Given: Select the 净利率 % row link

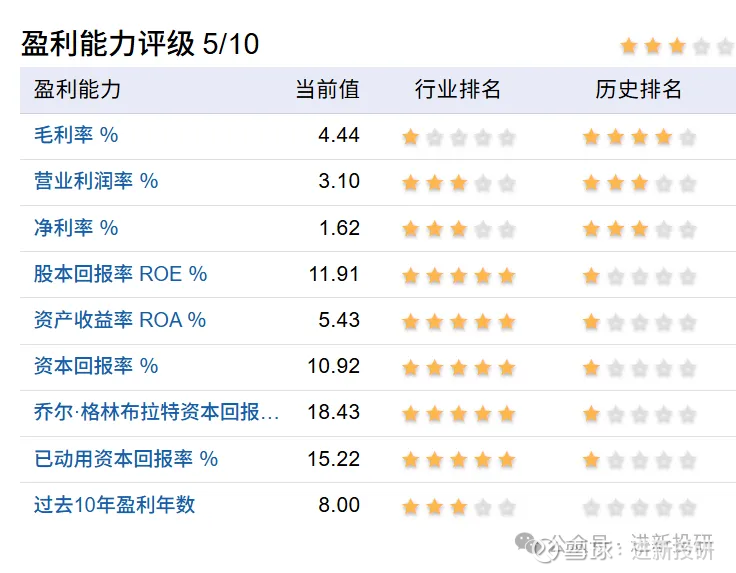Looking at the screenshot, I should [x=76, y=228].
